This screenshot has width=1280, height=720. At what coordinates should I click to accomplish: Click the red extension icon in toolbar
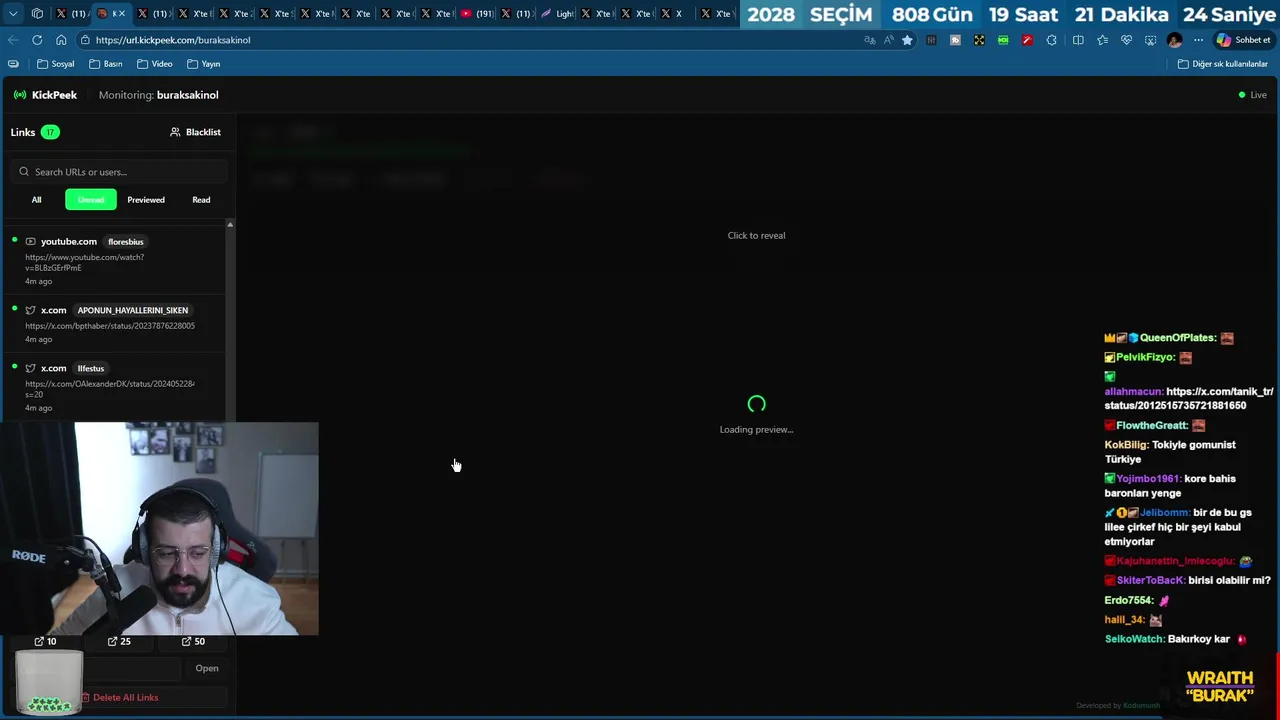[x=1027, y=40]
